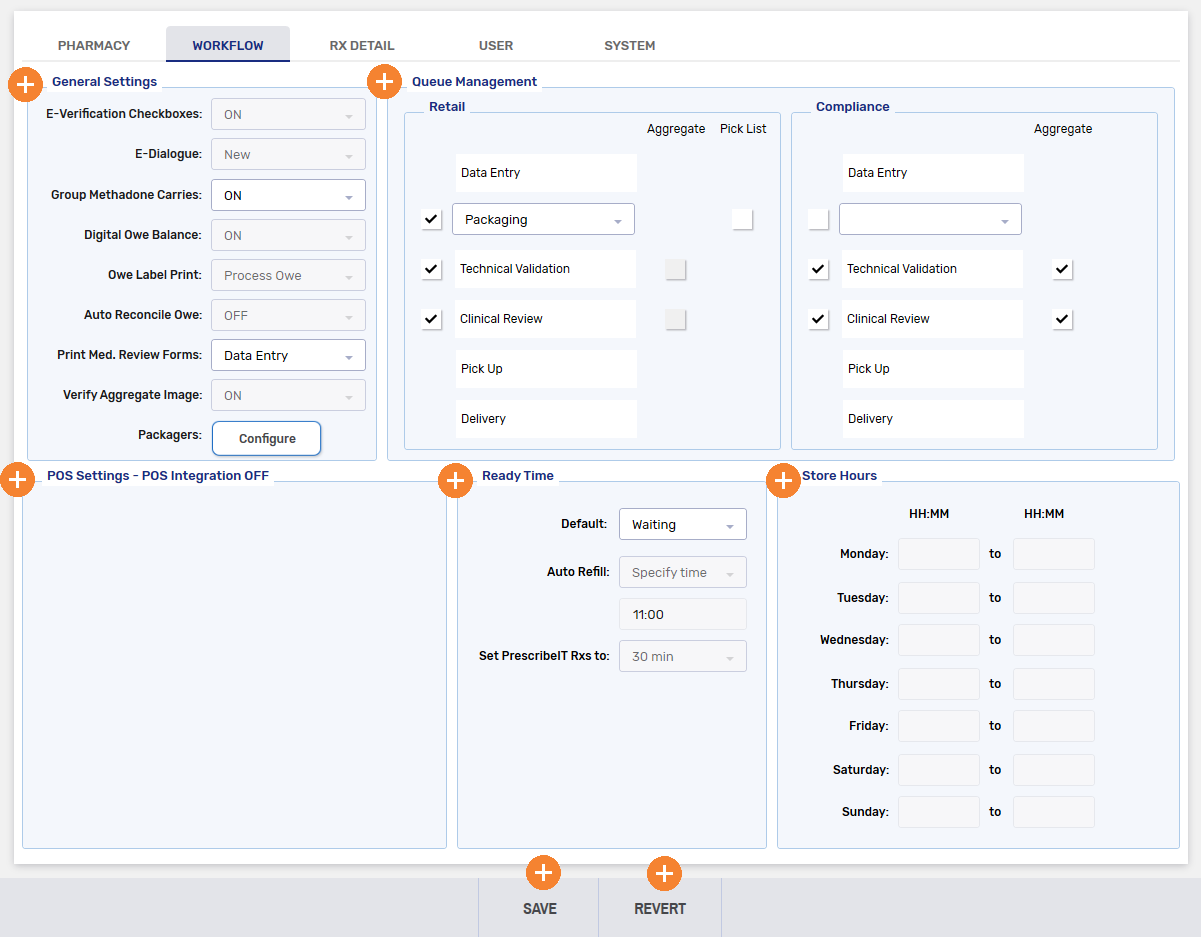Screen dimensions: 1201x937
Task: Uncheck Clinical Review in the Retail queue
Action: pos(431,318)
